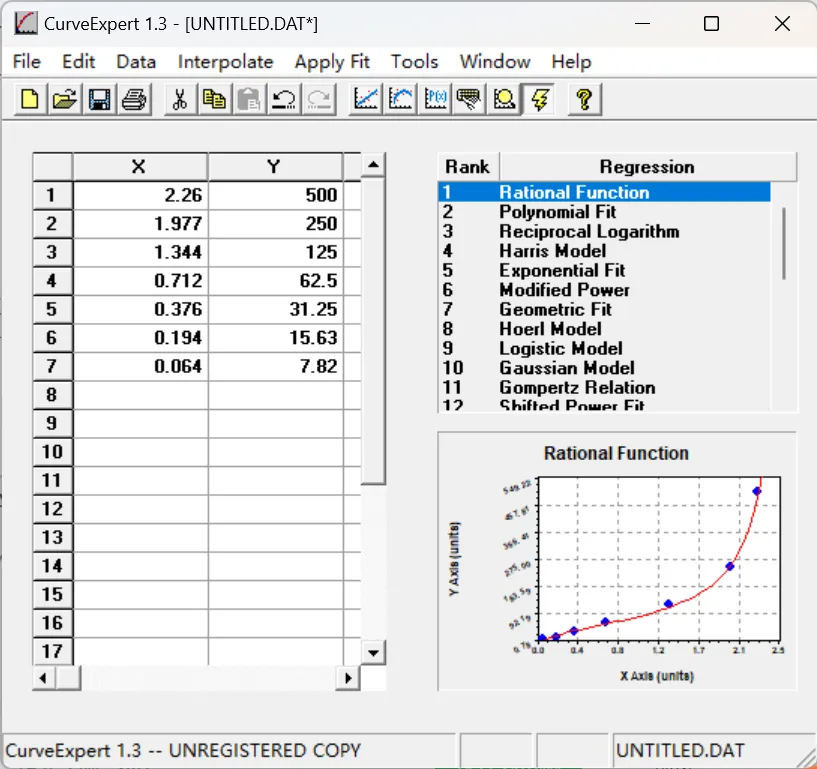Save data with the floppy disk icon

point(99,99)
